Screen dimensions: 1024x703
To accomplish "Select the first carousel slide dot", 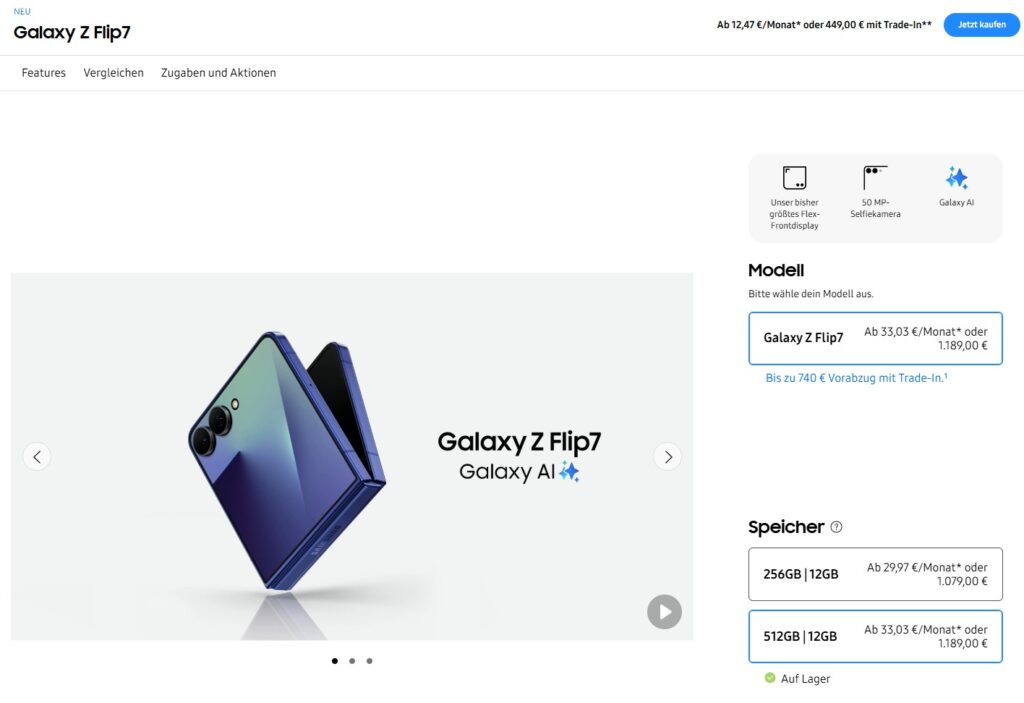I will pos(334,661).
